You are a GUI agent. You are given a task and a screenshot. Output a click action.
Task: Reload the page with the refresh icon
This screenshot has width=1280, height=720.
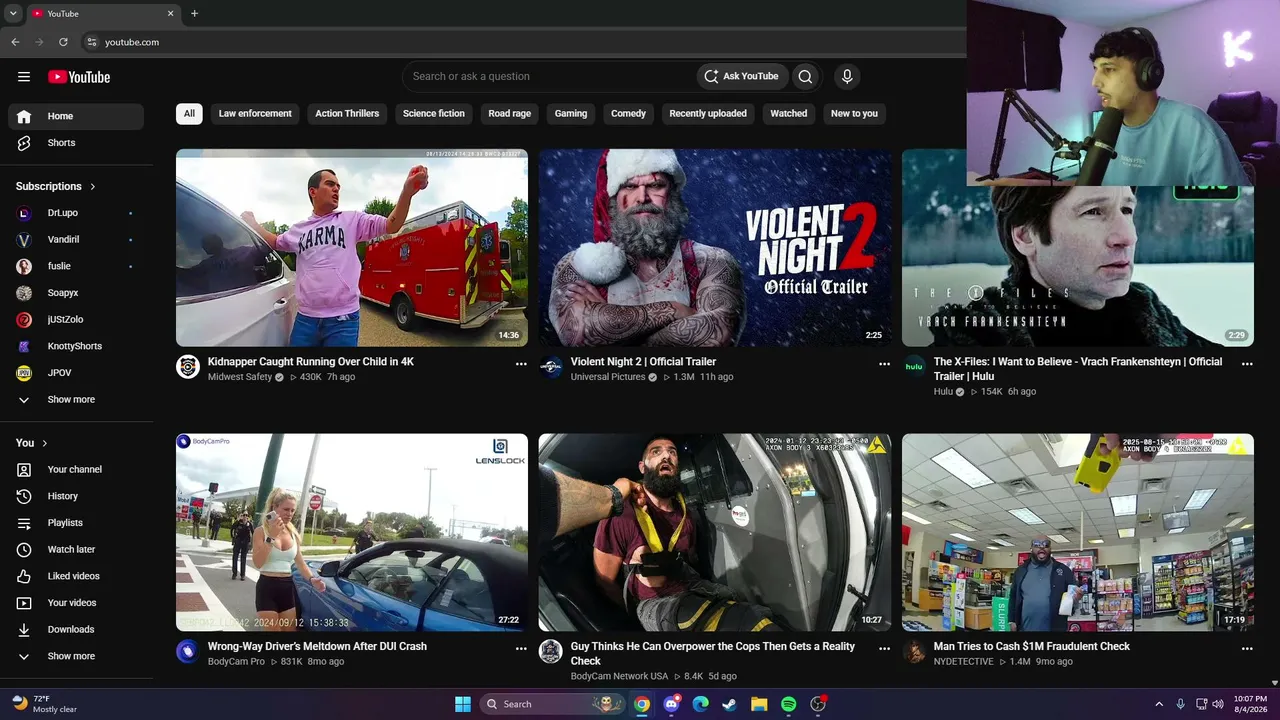point(63,42)
